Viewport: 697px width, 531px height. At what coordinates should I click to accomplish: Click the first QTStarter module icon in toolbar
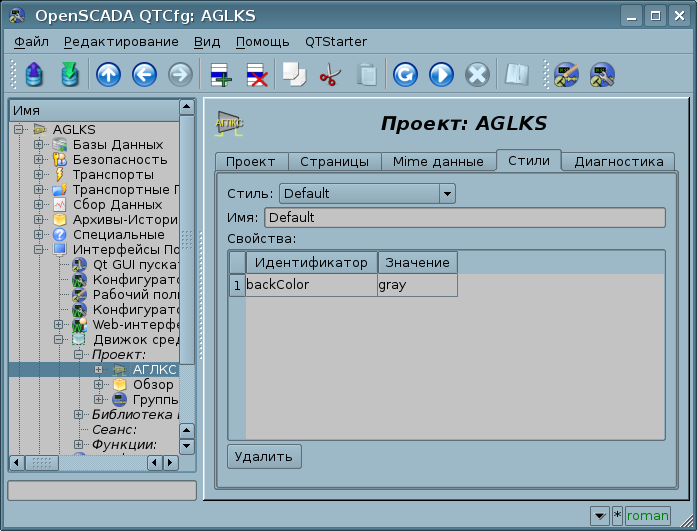pyautogui.click(x=566, y=74)
